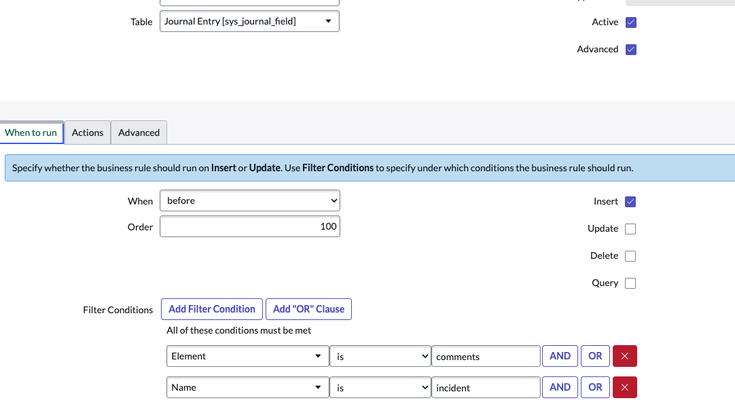
Task: Click Add Filter Condition button
Action: 211,309
